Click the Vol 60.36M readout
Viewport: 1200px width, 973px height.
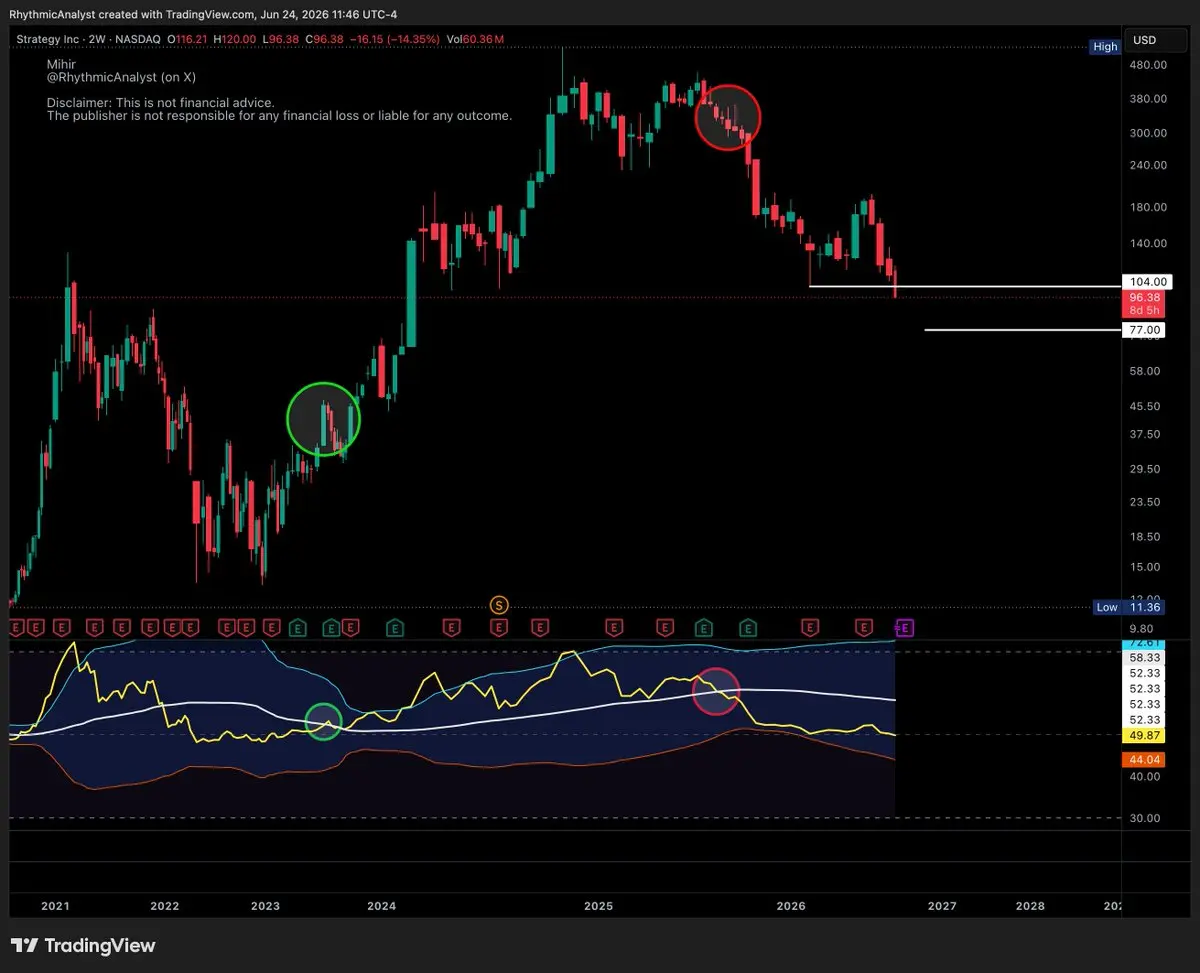pyautogui.click(x=475, y=39)
